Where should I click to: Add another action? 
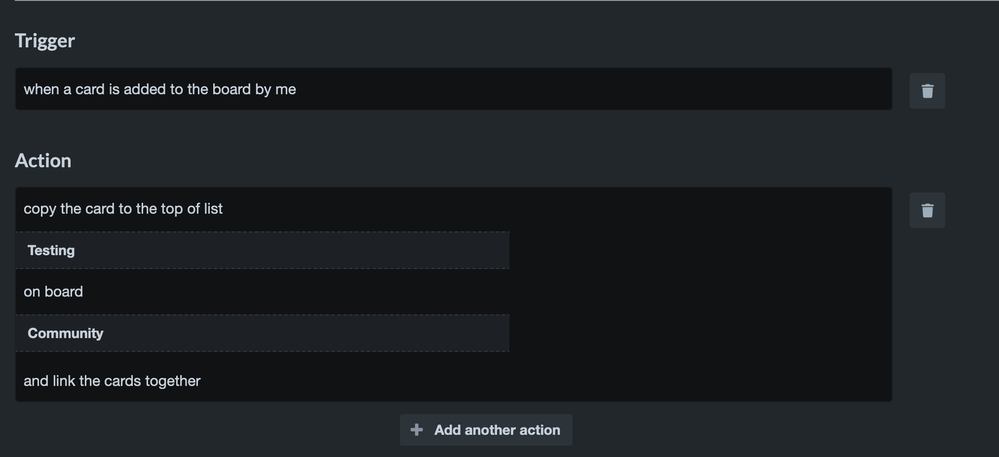(x=485, y=430)
